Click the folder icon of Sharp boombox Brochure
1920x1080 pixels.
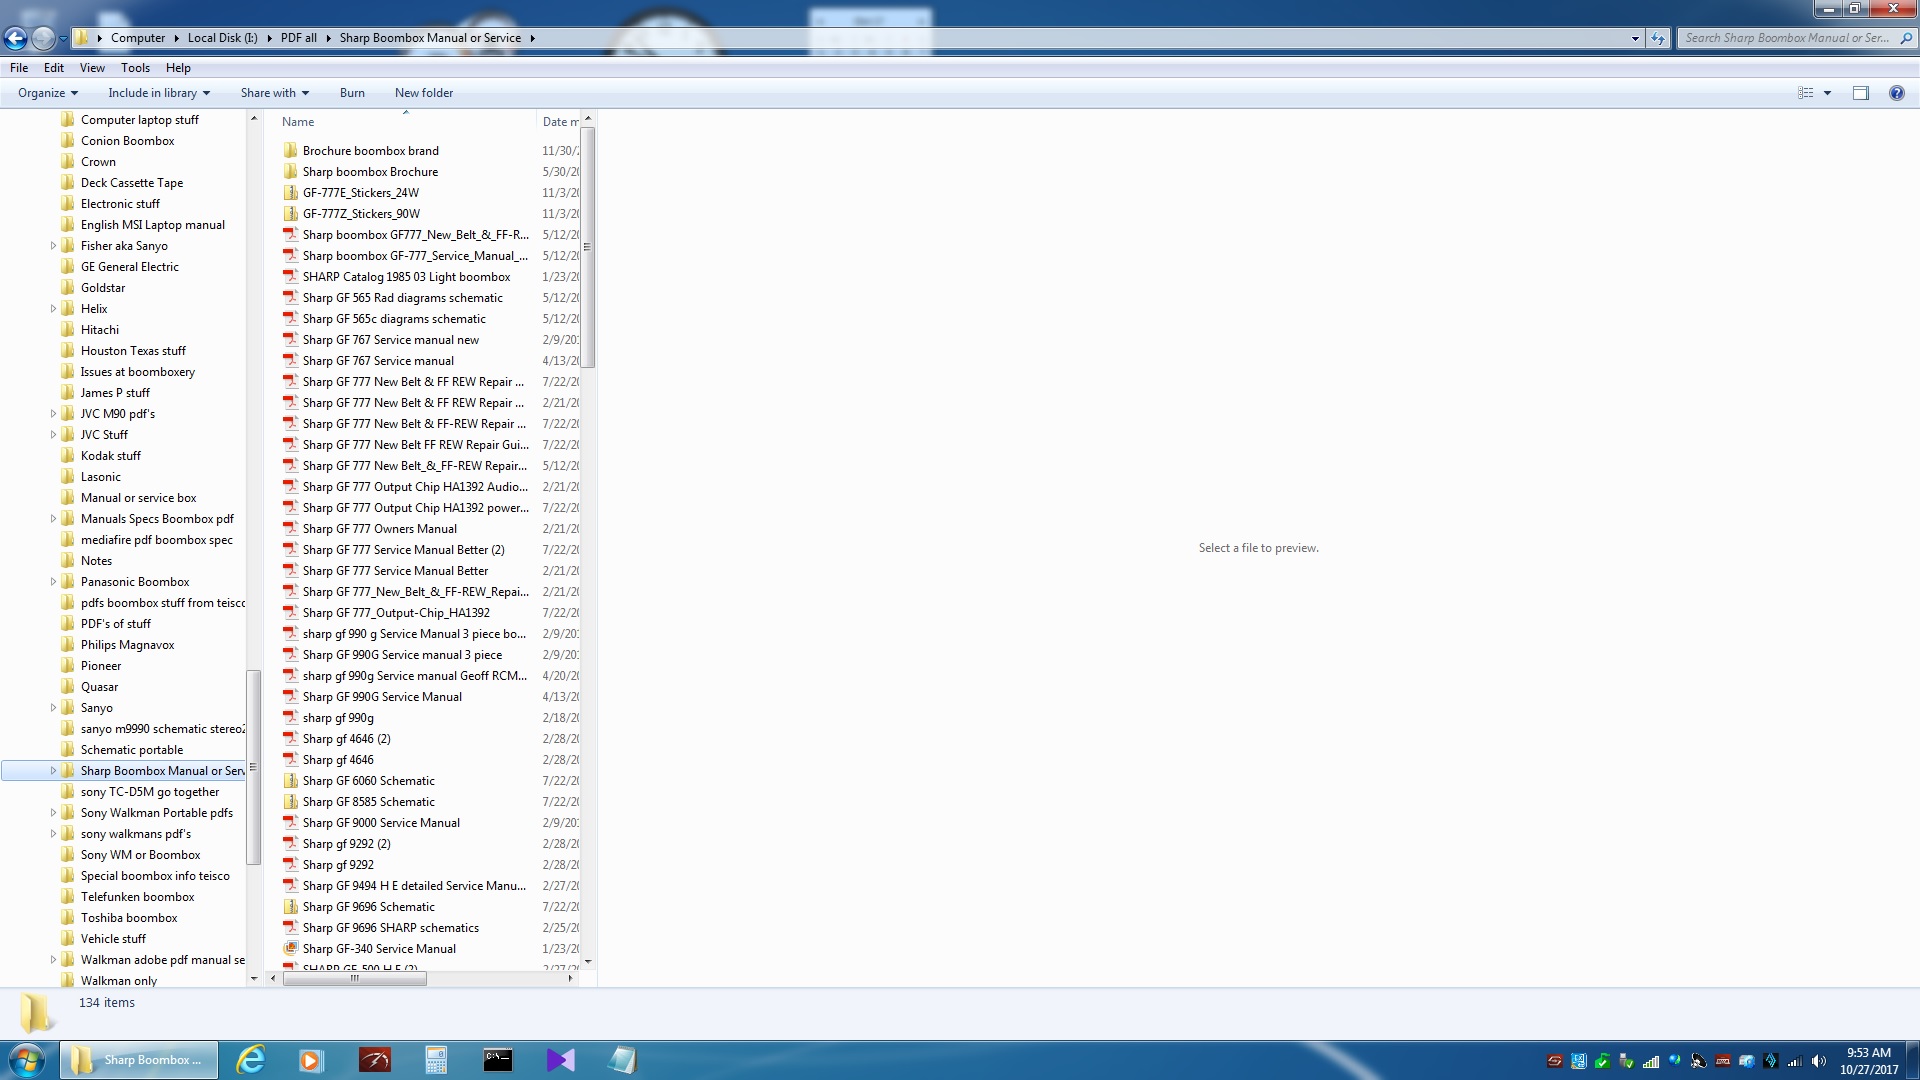tap(291, 172)
